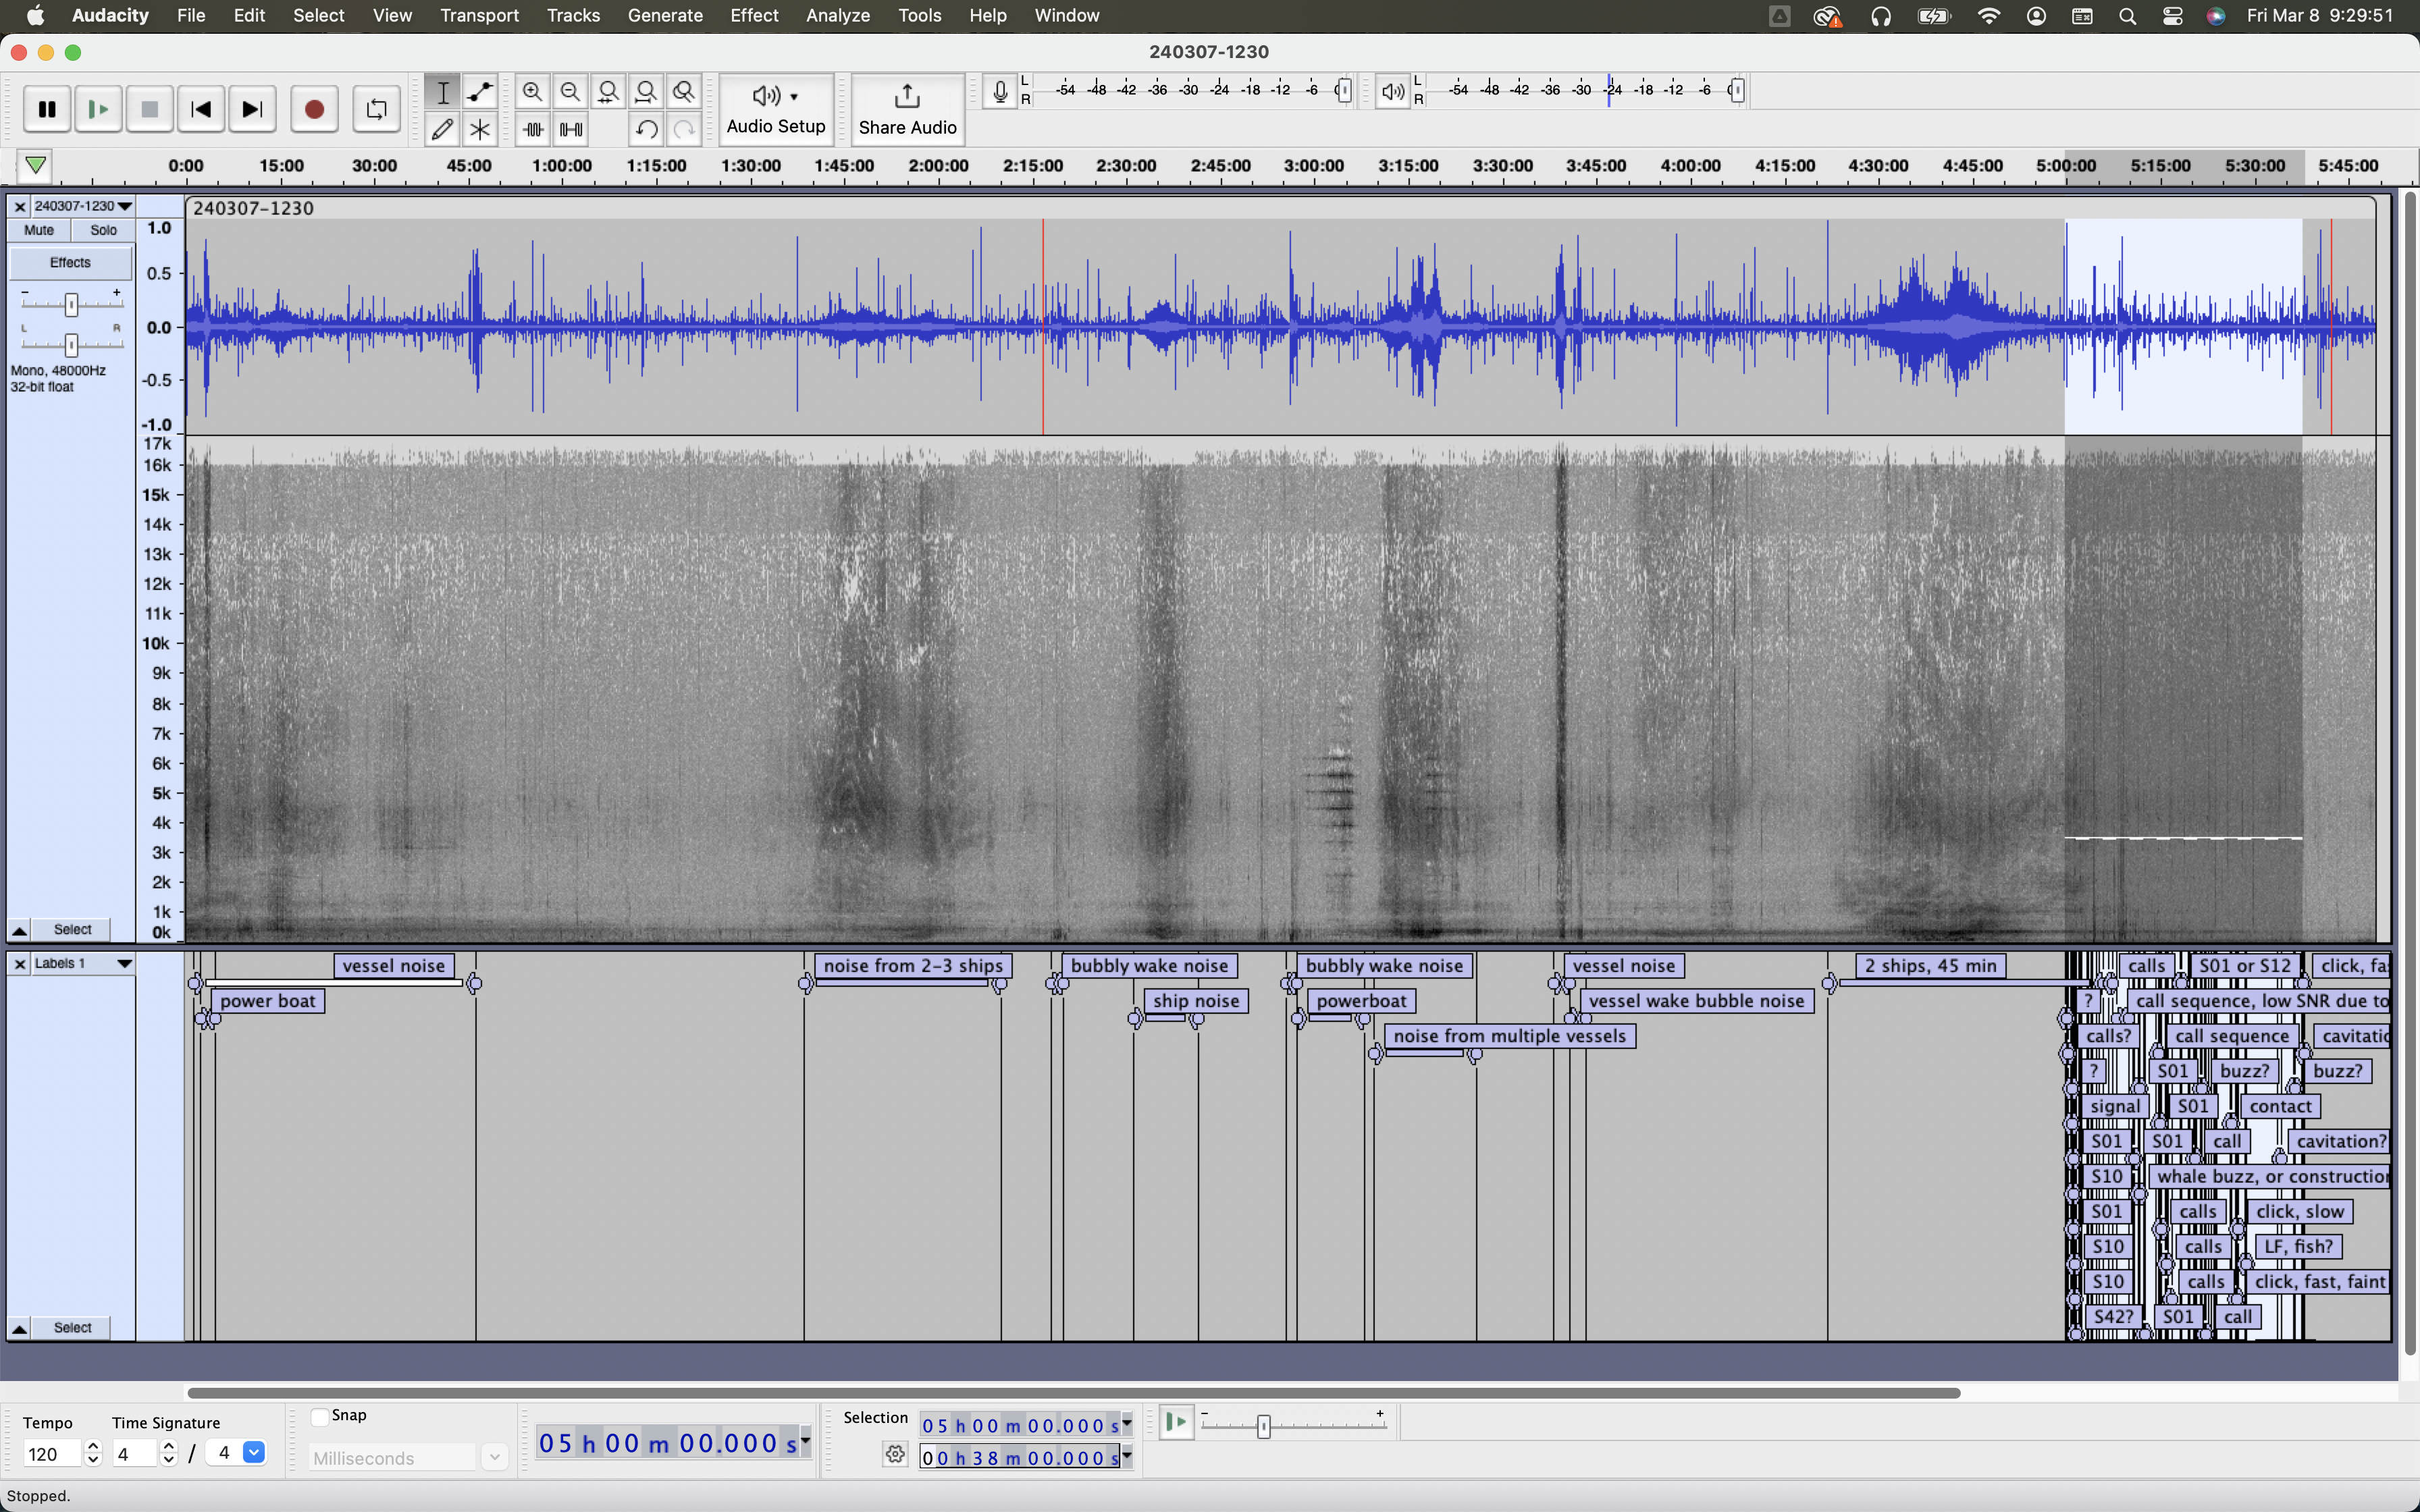2420x1512 pixels.
Task: Open the Generate menu
Action: 664,15
